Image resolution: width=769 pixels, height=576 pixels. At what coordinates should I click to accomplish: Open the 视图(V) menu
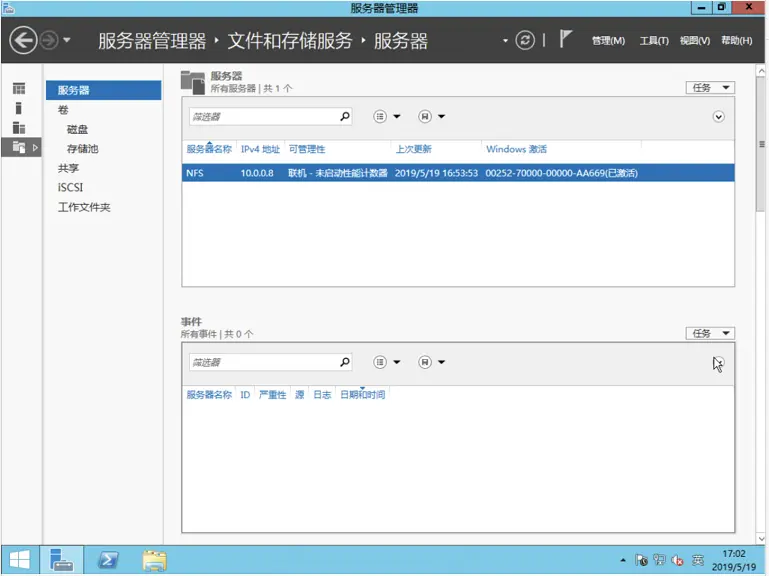click(694, 41)
